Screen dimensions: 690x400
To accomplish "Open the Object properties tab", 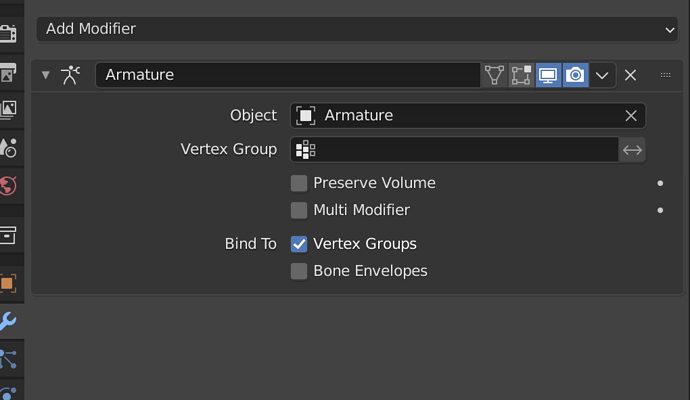I will point(8,283).
